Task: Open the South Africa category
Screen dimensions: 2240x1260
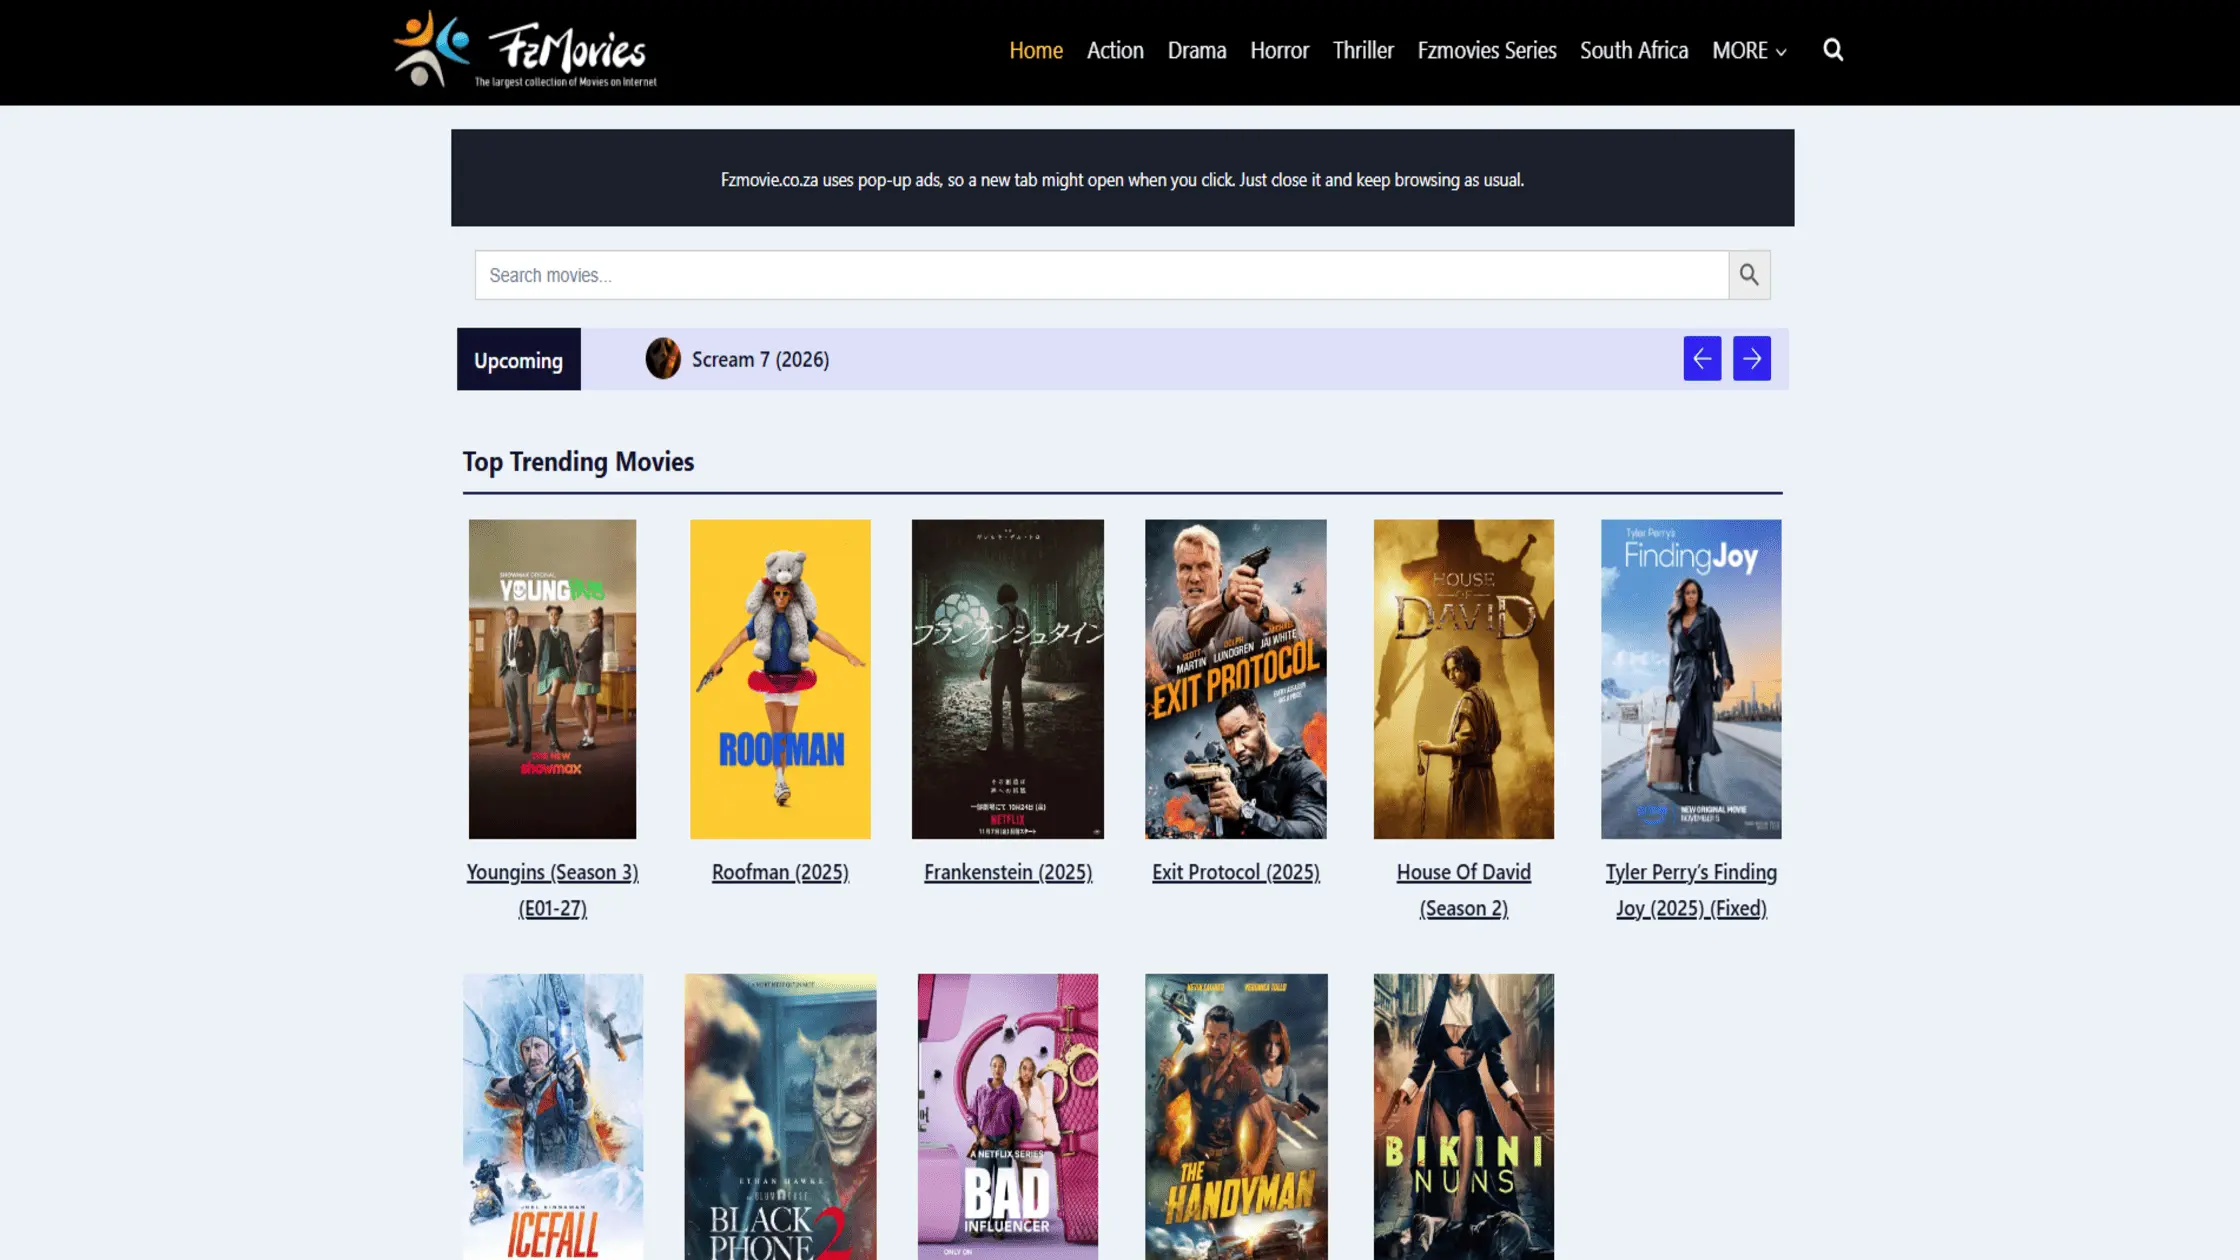Action: point(1633,50)
